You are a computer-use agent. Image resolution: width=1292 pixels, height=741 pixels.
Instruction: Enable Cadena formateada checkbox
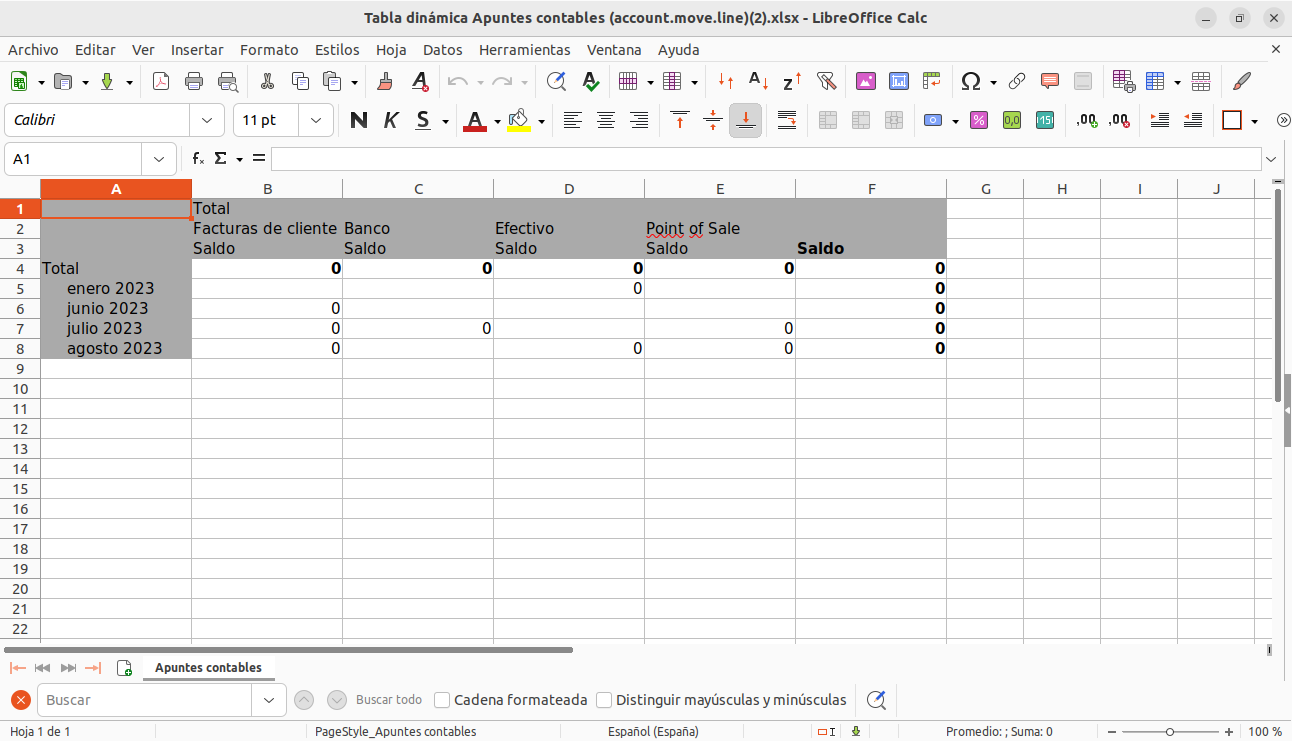click(x=443, y=700)
